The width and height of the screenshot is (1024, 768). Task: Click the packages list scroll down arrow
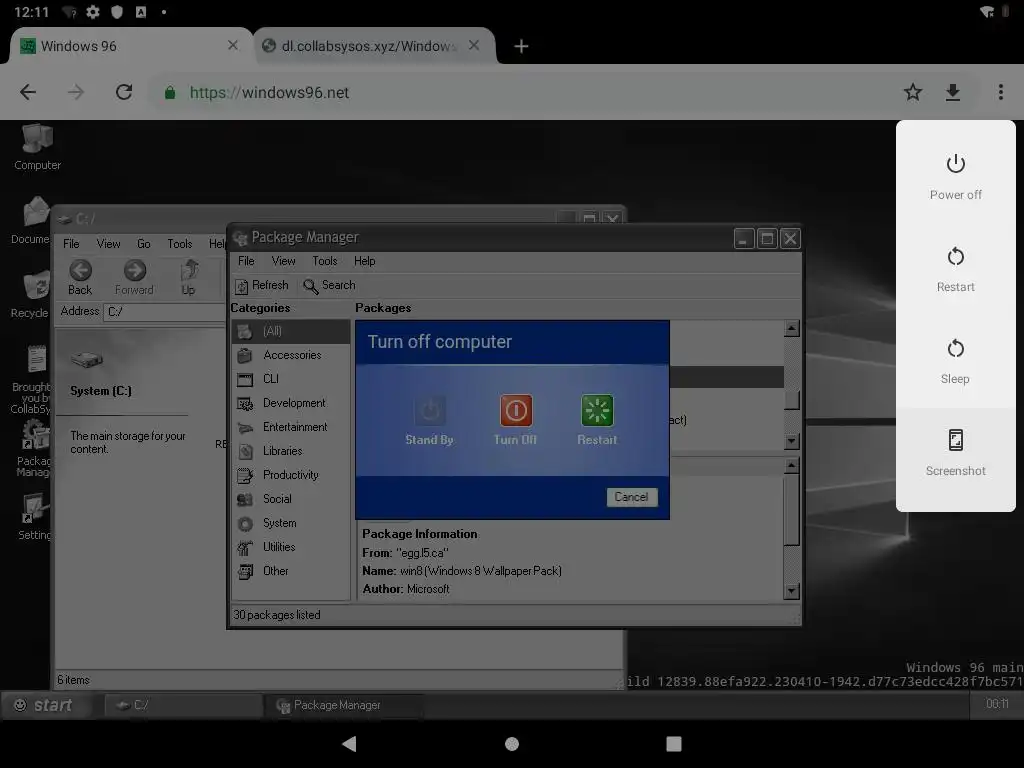coord(792,441)
